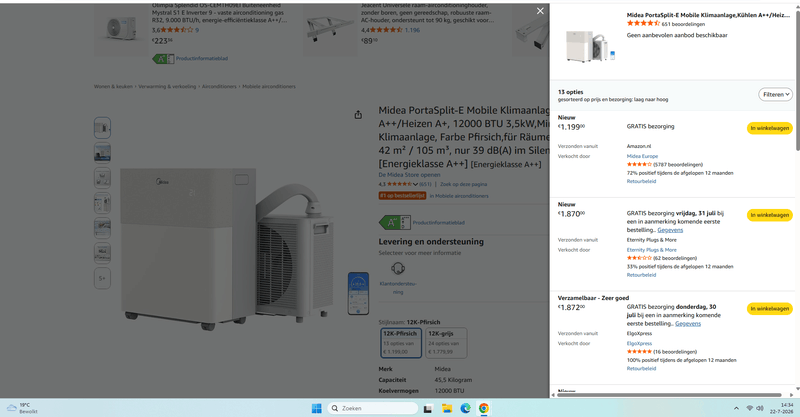The width and height of the screenshot is (800, 417).
Task: Open the Filteren dropdown
Action: pyautogui.click(x=776, y=94)
